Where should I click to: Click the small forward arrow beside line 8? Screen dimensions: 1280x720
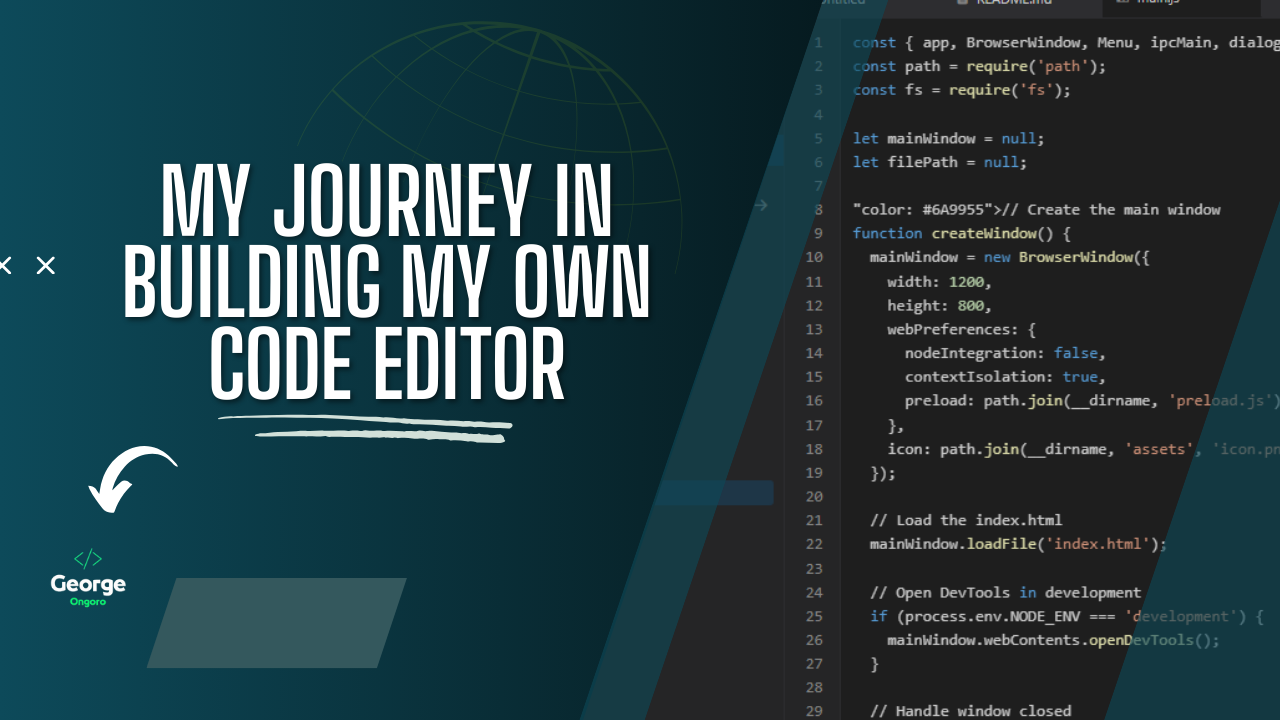point(760,205)
